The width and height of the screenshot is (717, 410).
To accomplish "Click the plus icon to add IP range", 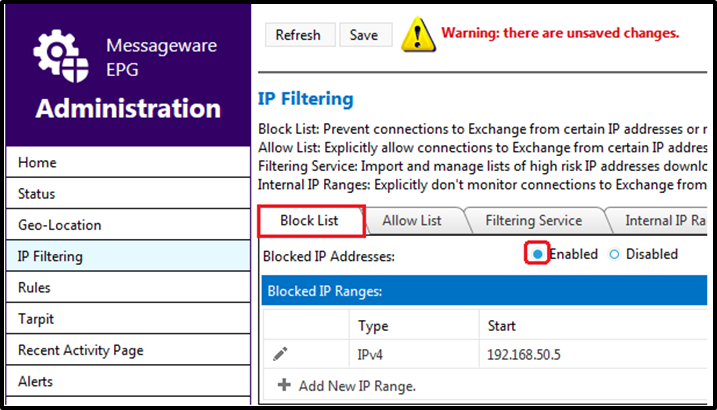I will click(284, 385).
